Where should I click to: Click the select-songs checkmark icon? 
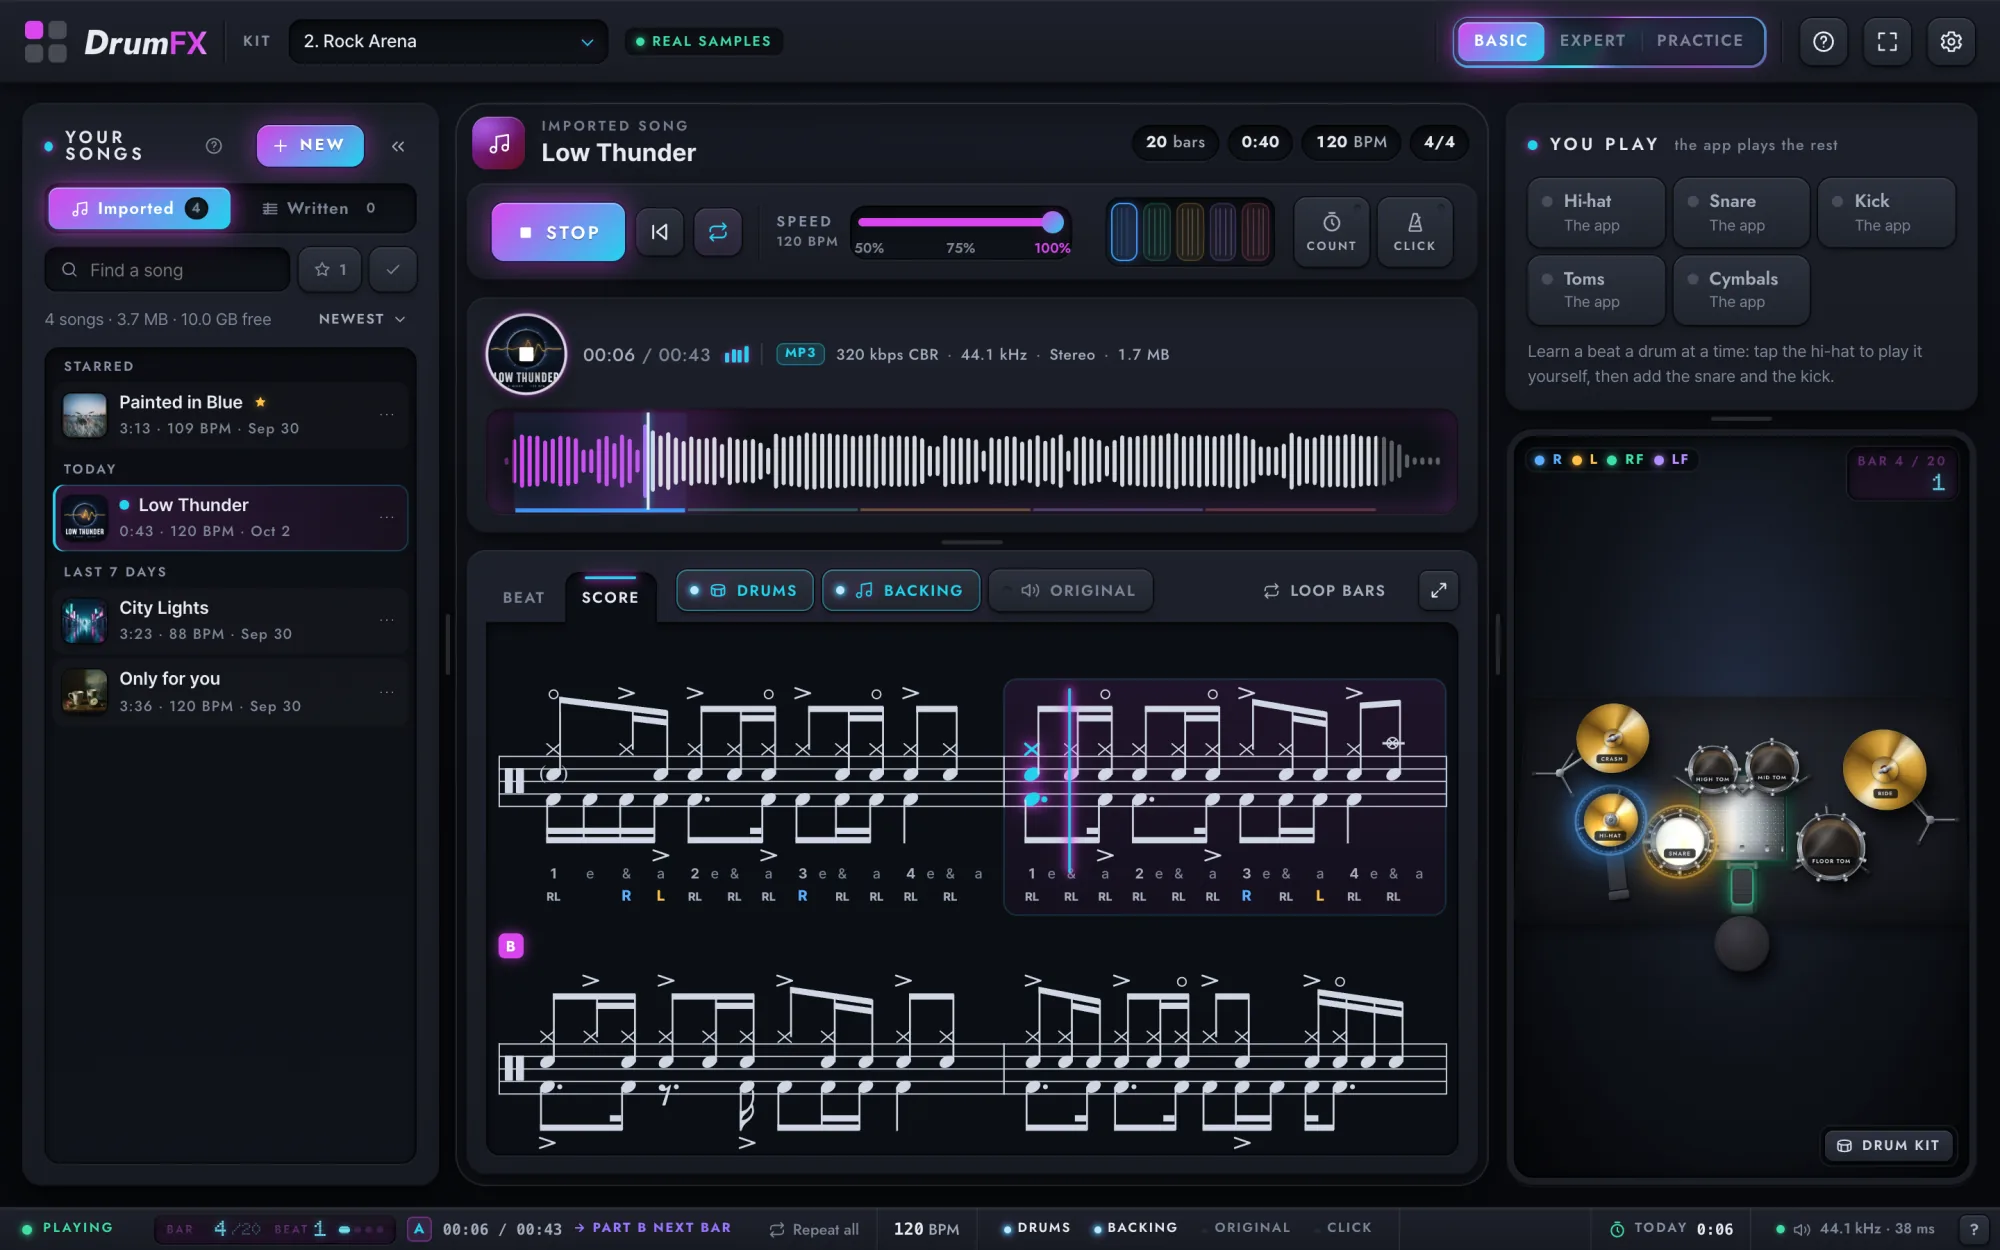(x=393, y=270)
